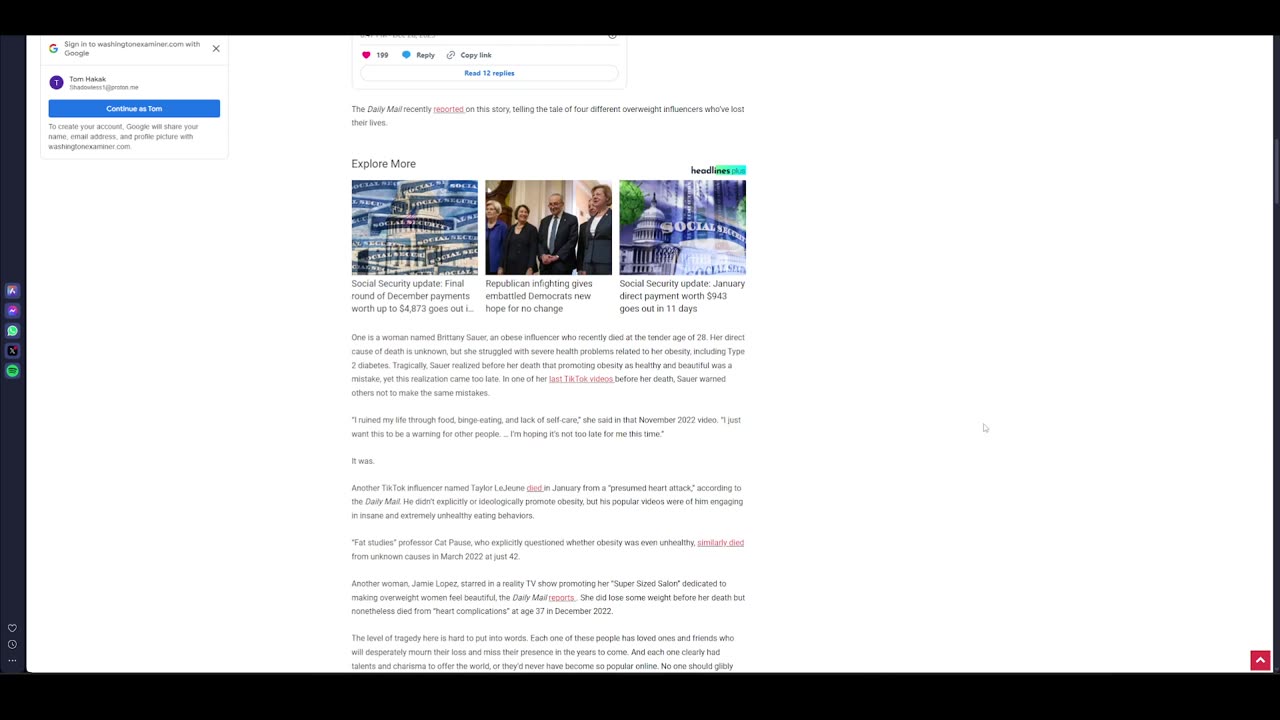The image size is (1280, 720).
Task: Open Social Security January payment thumbnail
Action: pyautogui.click(x=682, y=227)
